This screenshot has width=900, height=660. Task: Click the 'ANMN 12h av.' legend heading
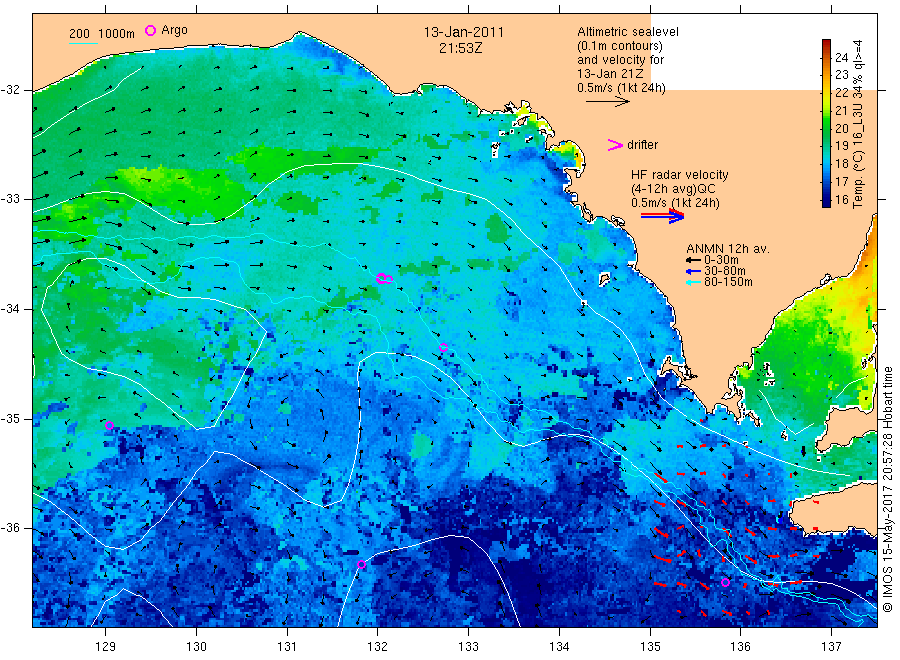728,249
